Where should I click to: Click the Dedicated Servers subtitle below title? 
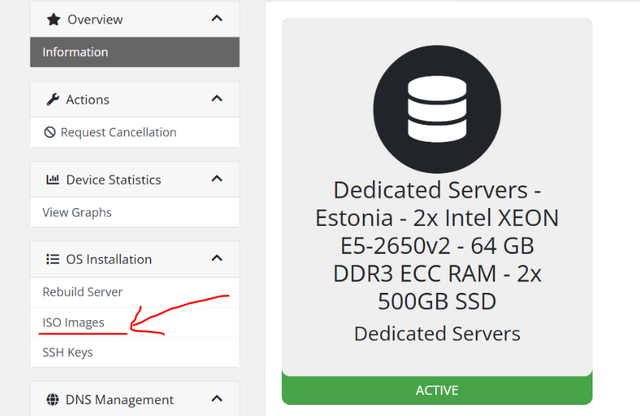[437, 334]
